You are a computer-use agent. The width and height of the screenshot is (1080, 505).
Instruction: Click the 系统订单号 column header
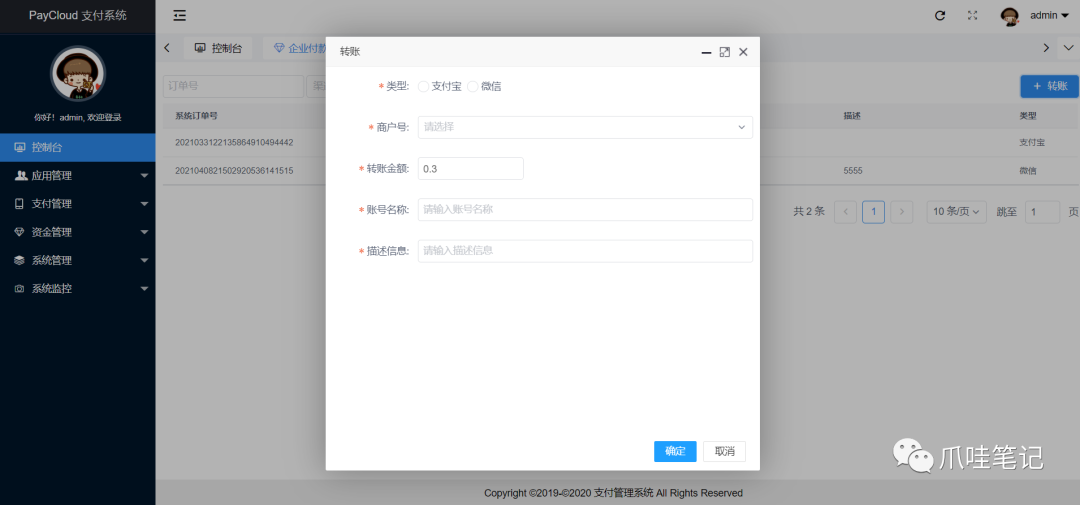click(196, 116)
